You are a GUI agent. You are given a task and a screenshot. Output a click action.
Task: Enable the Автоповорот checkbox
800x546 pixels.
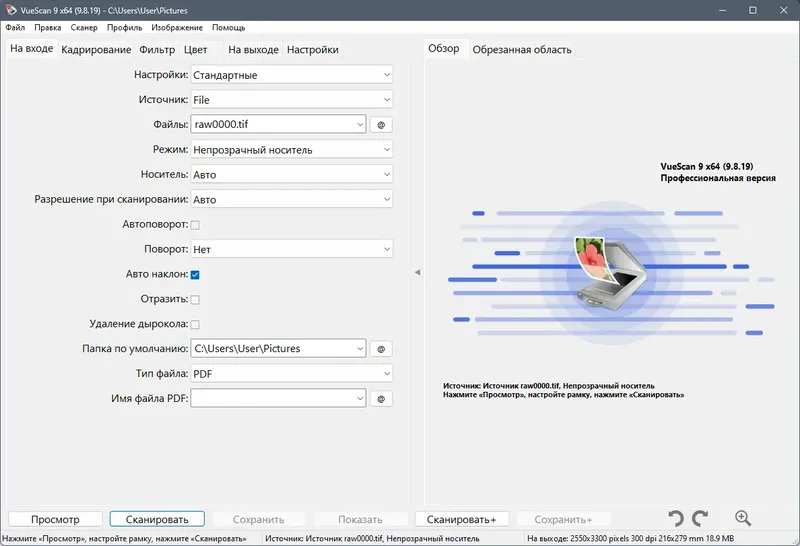pos(195,225)
